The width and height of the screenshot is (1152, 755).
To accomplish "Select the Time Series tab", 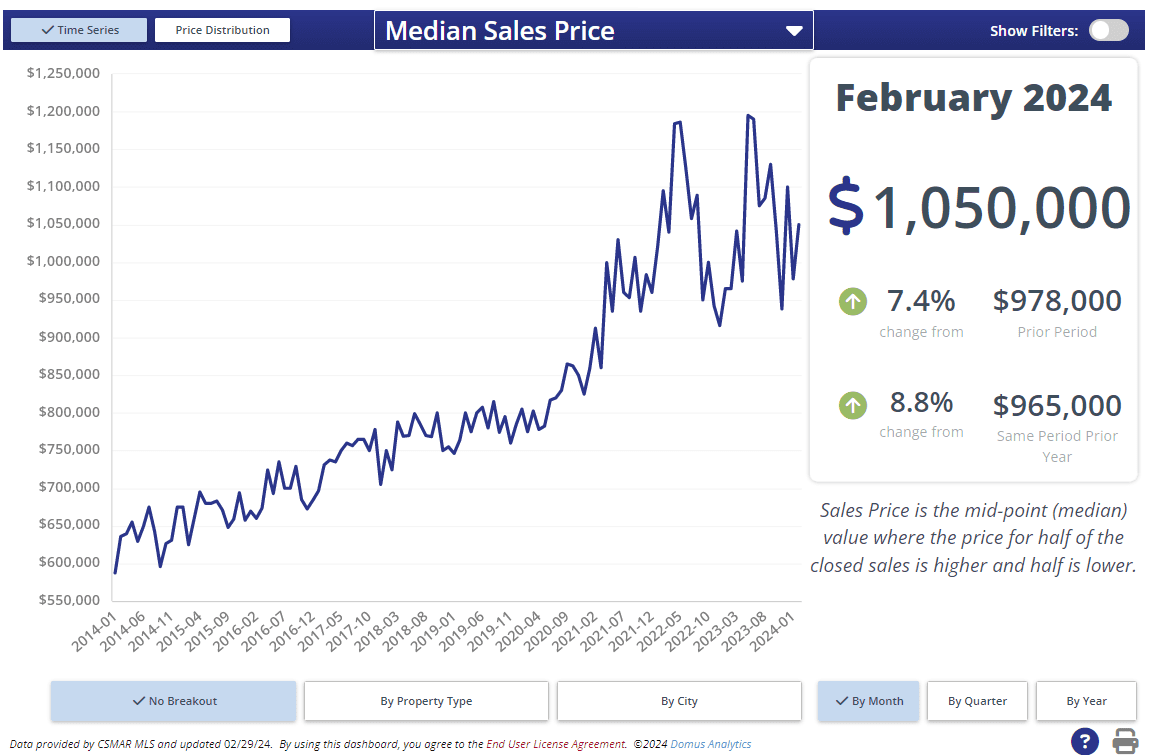I will tap(79, 30).
